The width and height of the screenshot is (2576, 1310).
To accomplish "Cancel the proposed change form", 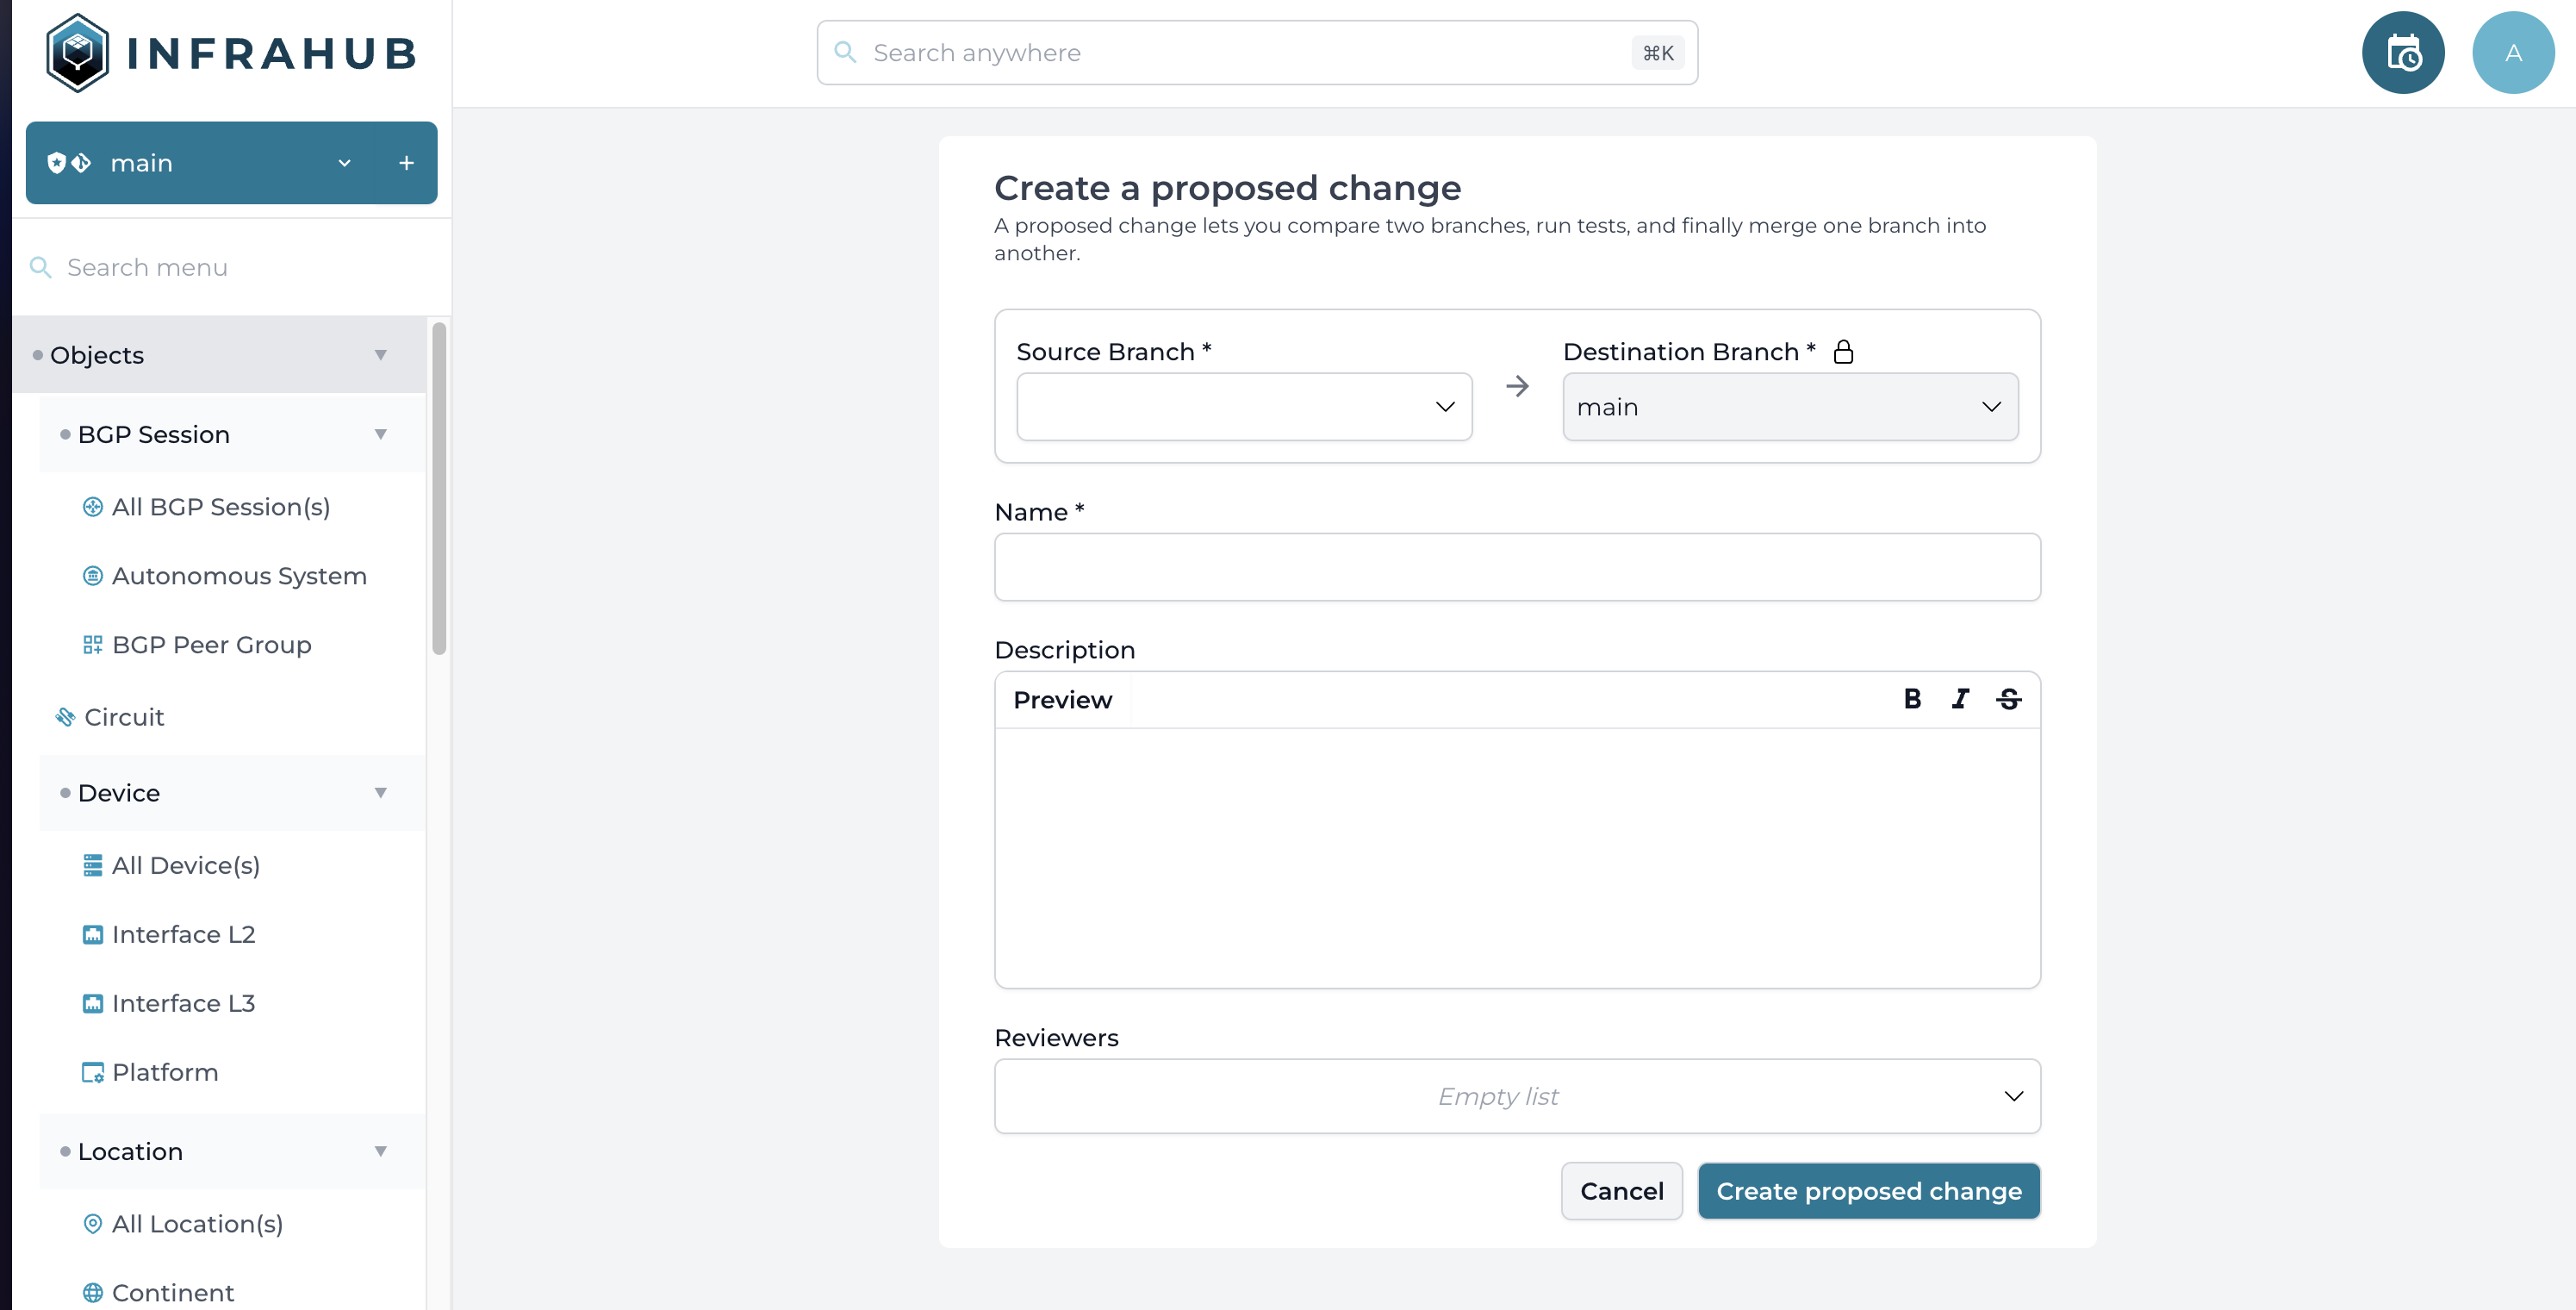I will point(1622,1191).
